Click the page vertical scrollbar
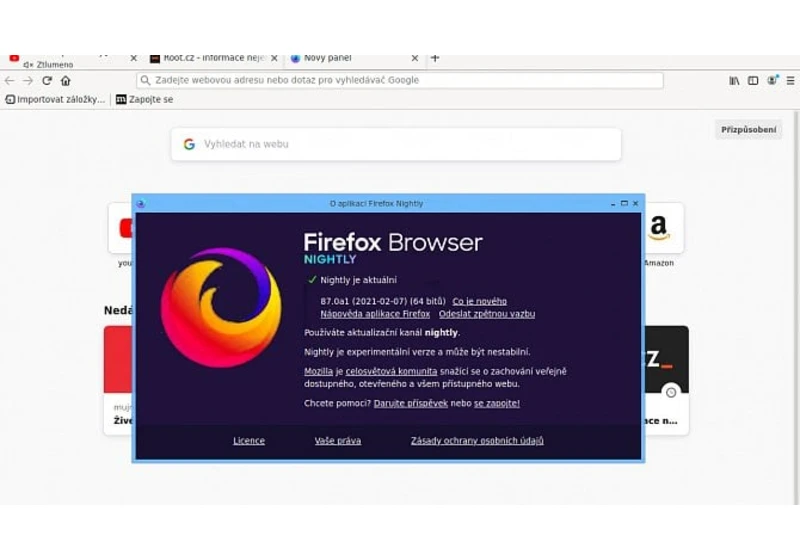Image resolution: width=800 pixels, height=560 pixels. point(797,306)
